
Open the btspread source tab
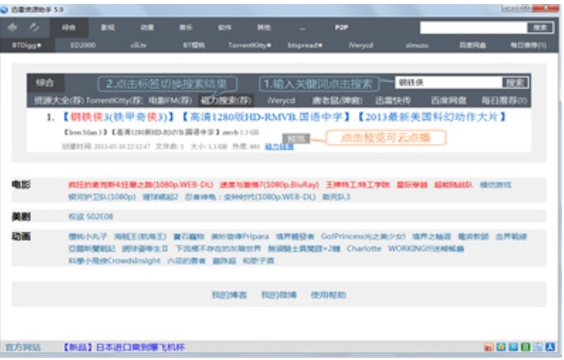point(305,45)
